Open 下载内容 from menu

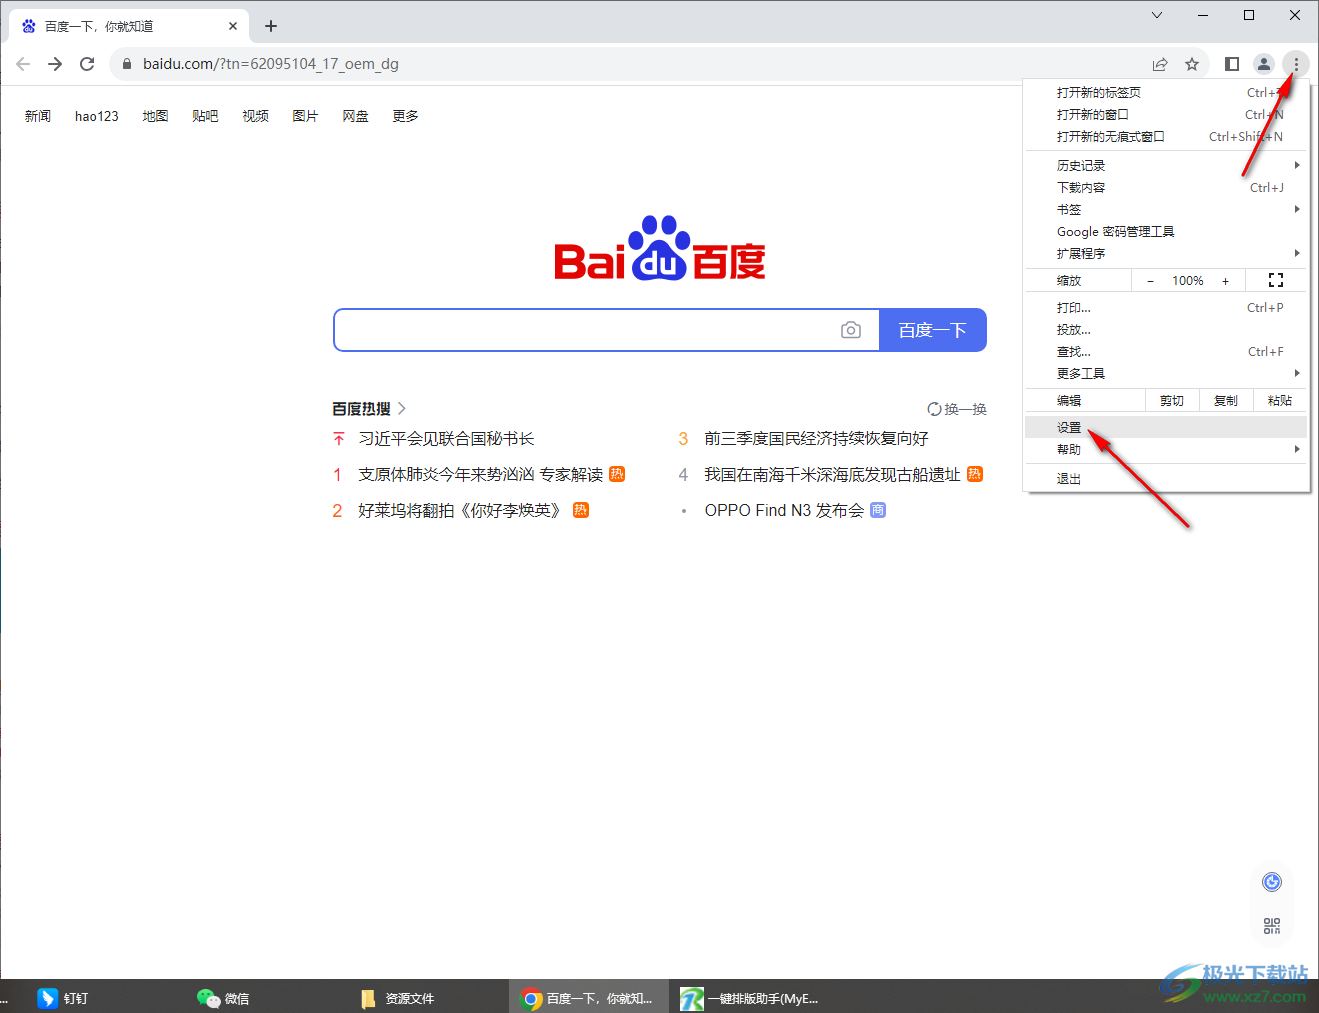pos(1167,188)
